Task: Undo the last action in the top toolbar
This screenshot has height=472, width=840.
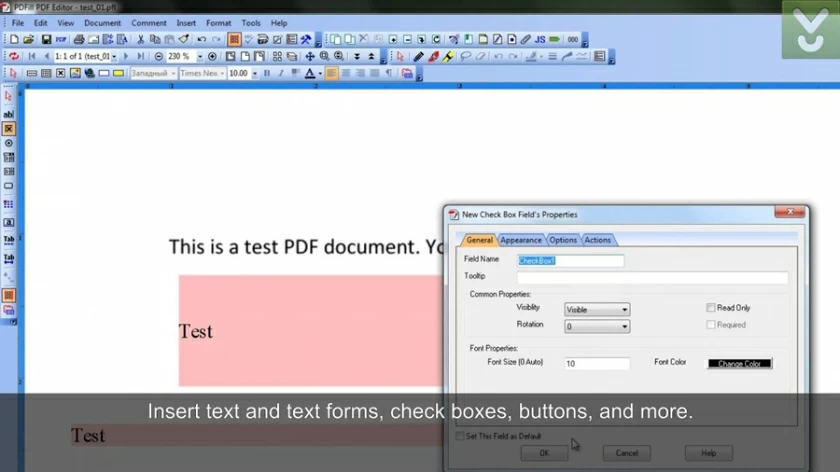Action: click(x=201, y=40)
